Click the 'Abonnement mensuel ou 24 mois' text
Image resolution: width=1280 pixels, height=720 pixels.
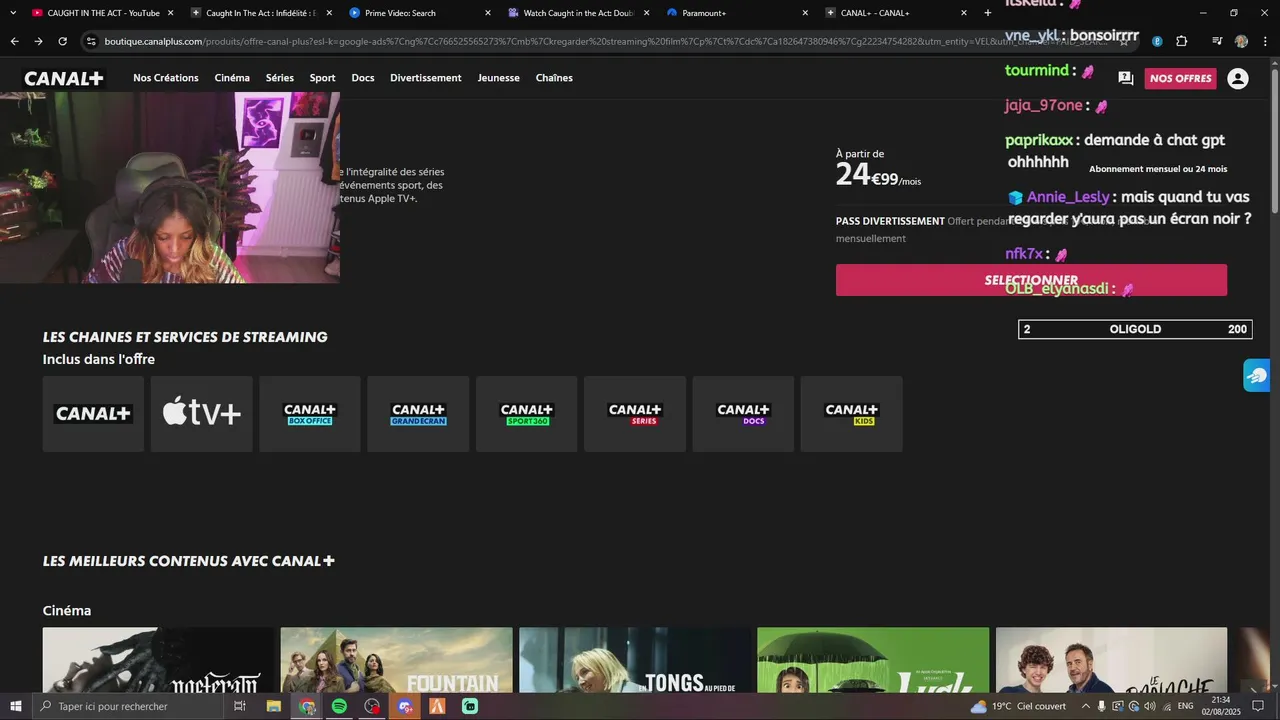click(x=1158, y=169)
